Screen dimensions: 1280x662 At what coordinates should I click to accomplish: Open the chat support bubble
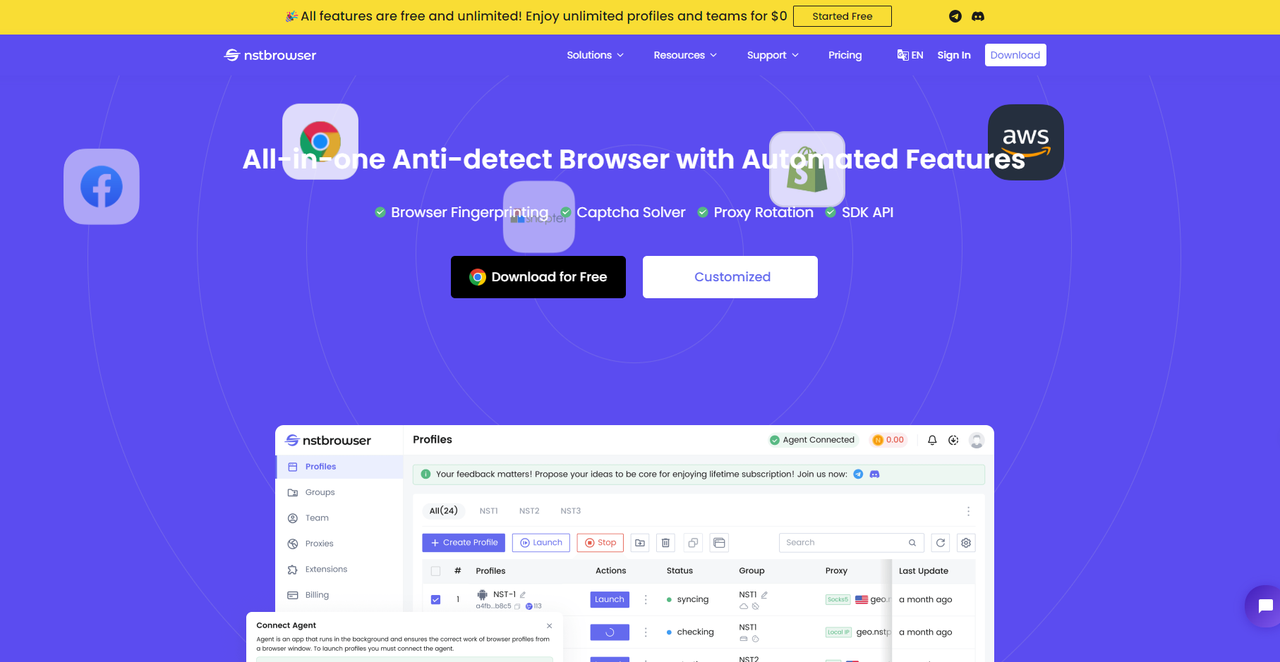[1265, 606]
